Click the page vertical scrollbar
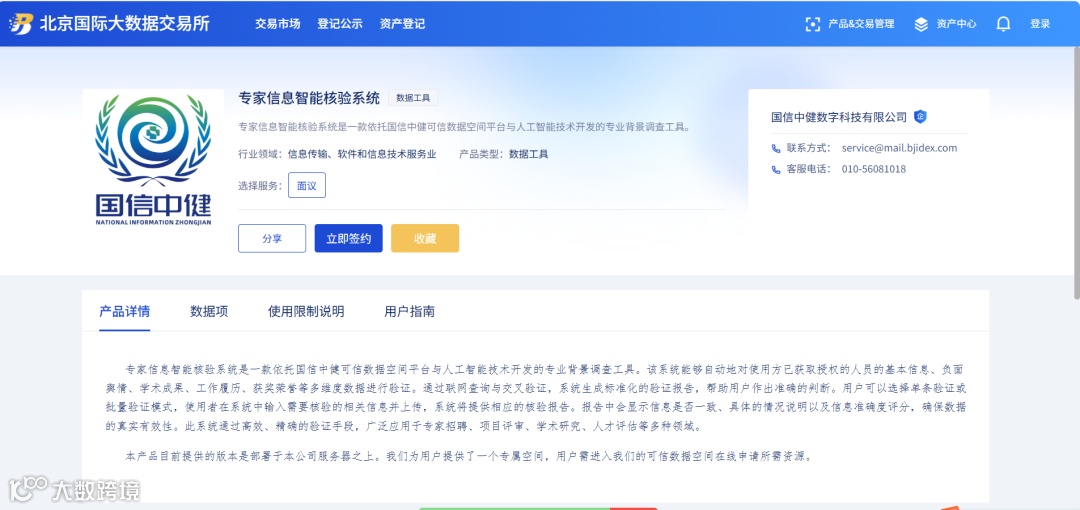The width and height of the screenshot is (1080, 510). [x=1076, y=172]
